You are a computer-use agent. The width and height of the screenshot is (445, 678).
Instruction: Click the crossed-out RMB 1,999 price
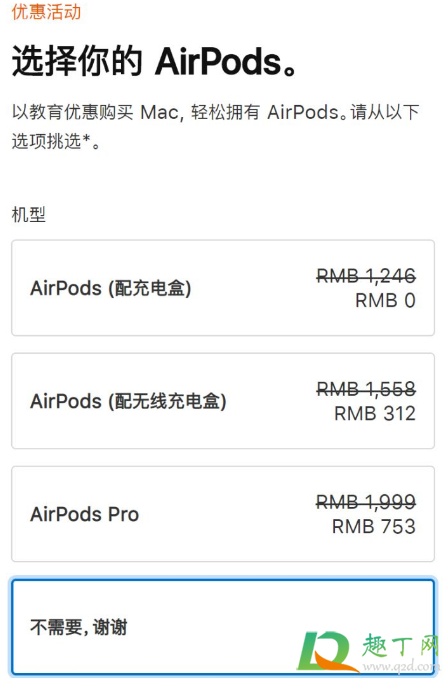click(366, 502)
